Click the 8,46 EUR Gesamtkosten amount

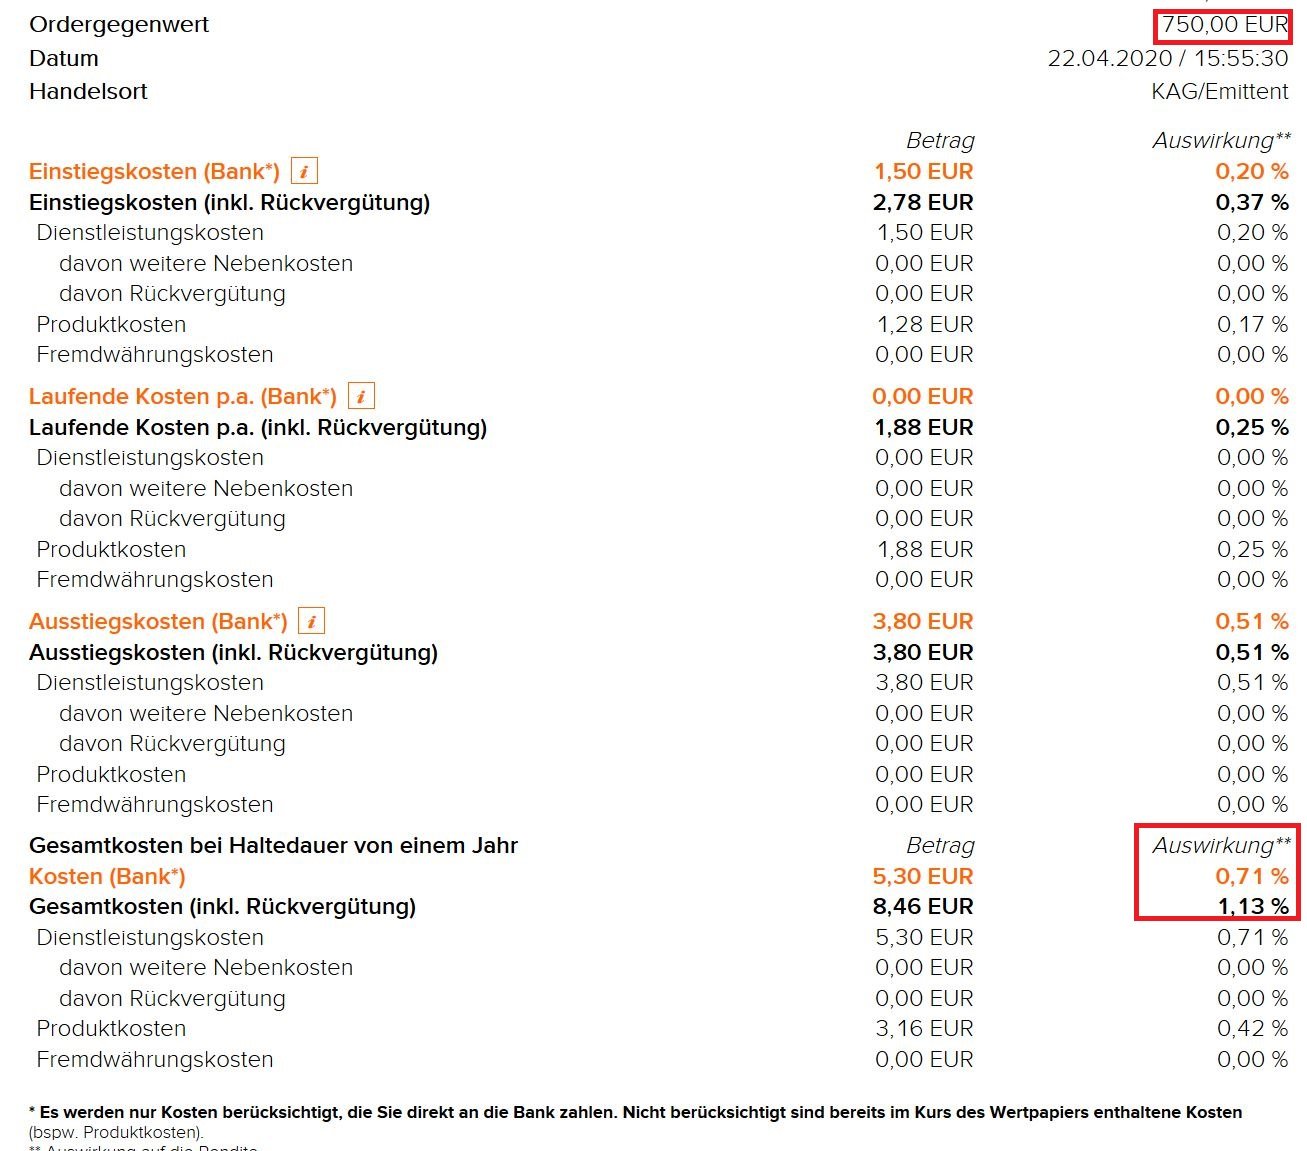pyautogui.click(x=923, y=907)
